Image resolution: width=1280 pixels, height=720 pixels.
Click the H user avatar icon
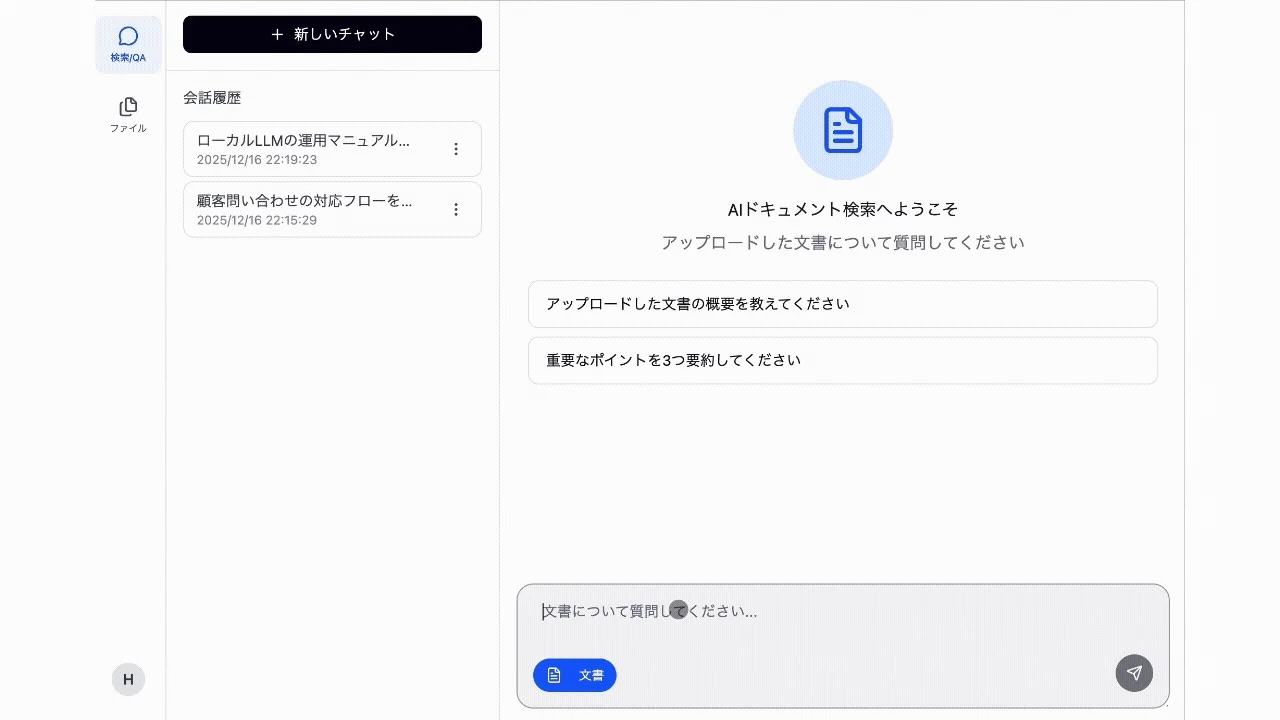tap(128, 679)
